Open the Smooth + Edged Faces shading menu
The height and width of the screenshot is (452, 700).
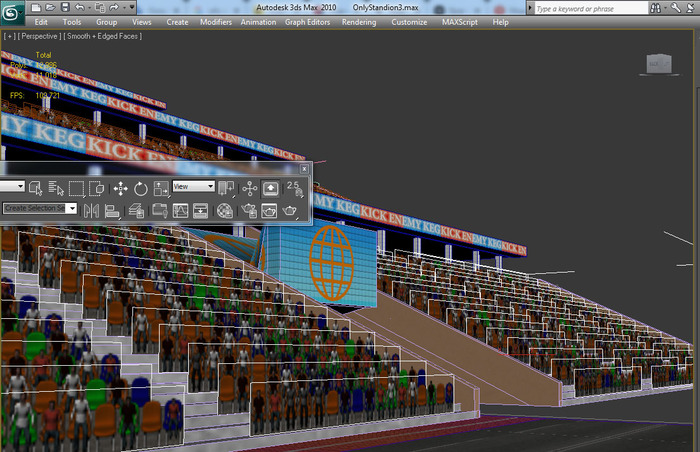point(103,36)
